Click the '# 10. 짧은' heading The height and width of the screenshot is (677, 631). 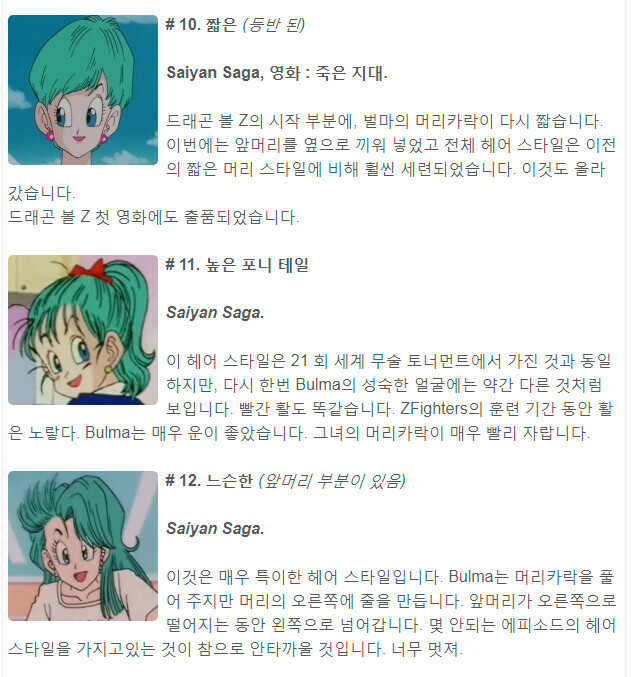[201, 25]
